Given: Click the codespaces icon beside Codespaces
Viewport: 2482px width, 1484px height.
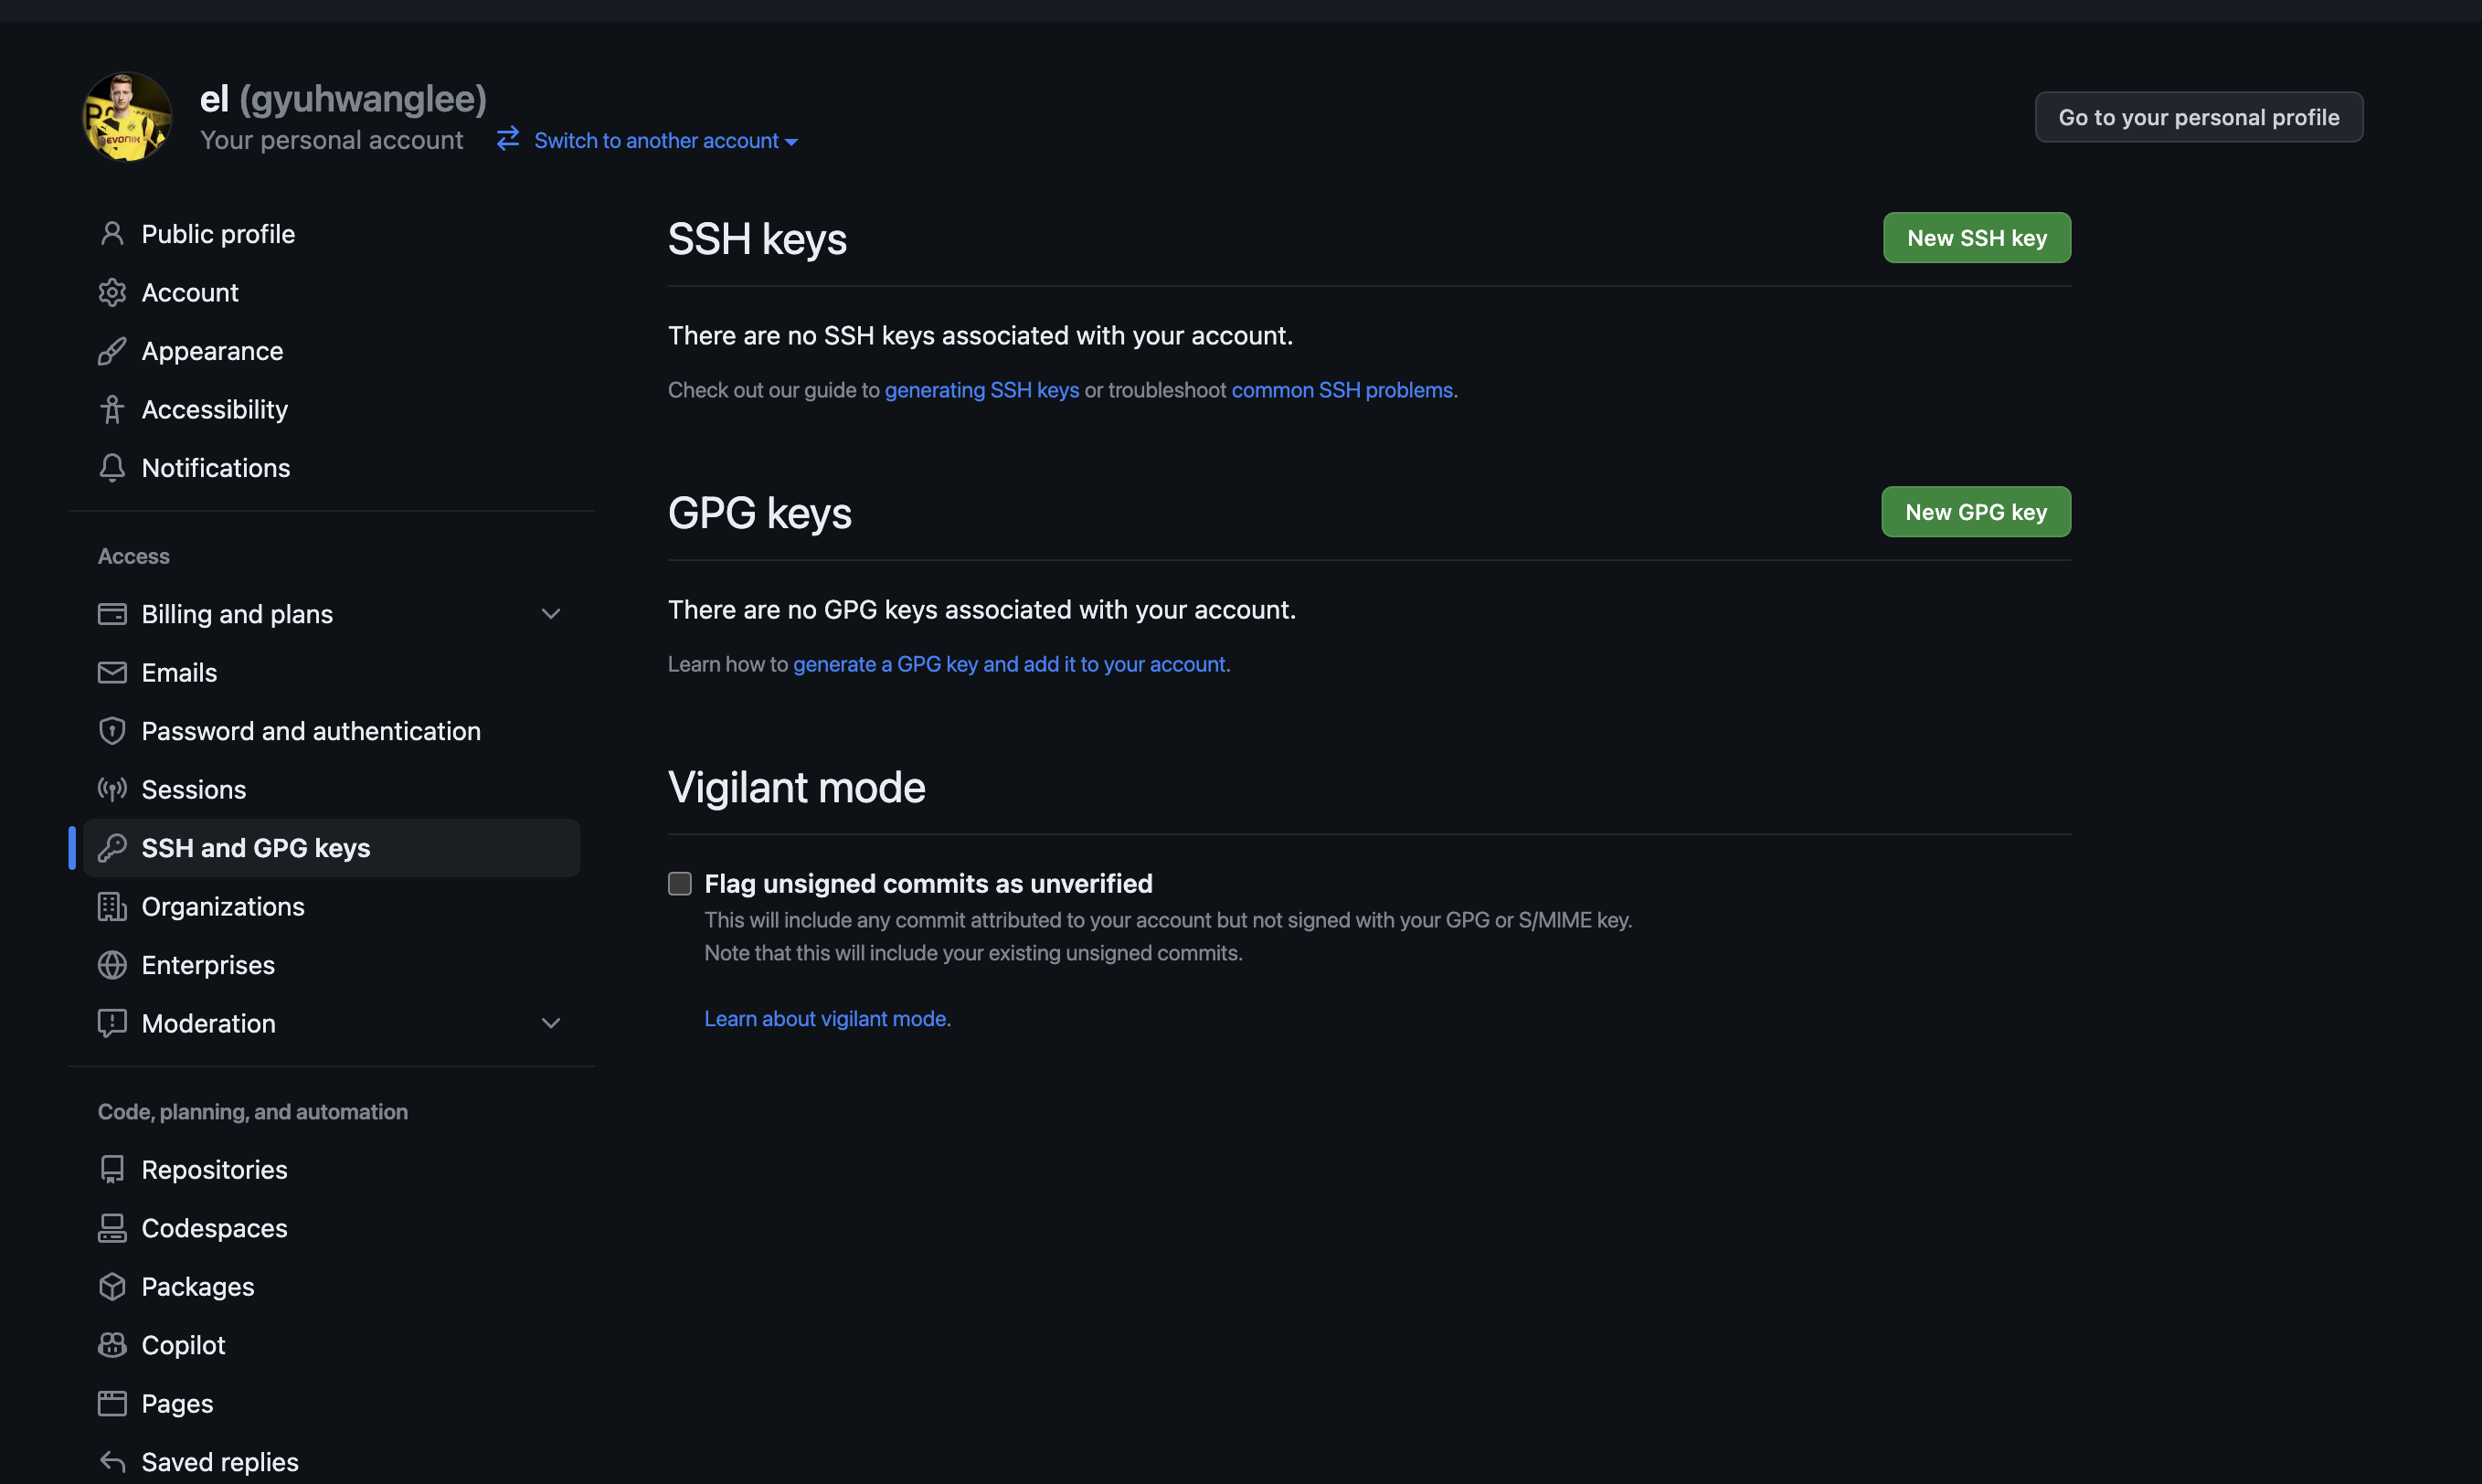Looking at the screenshot, I should click(112, 1228).
